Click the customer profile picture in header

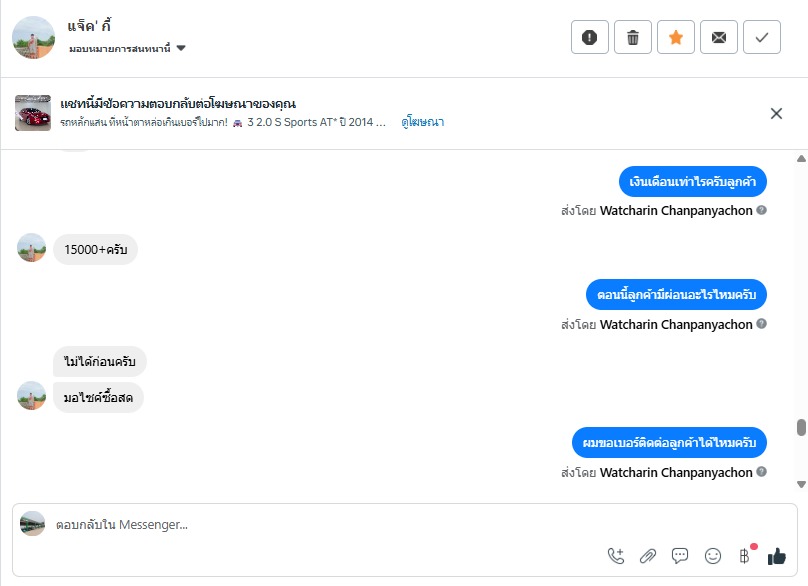[x=33, y=37]
